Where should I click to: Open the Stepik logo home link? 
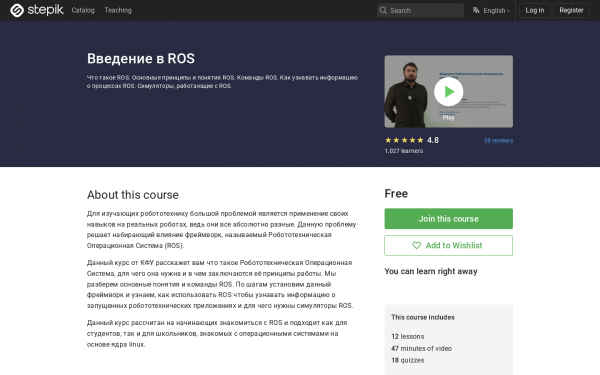click(37, 10)
